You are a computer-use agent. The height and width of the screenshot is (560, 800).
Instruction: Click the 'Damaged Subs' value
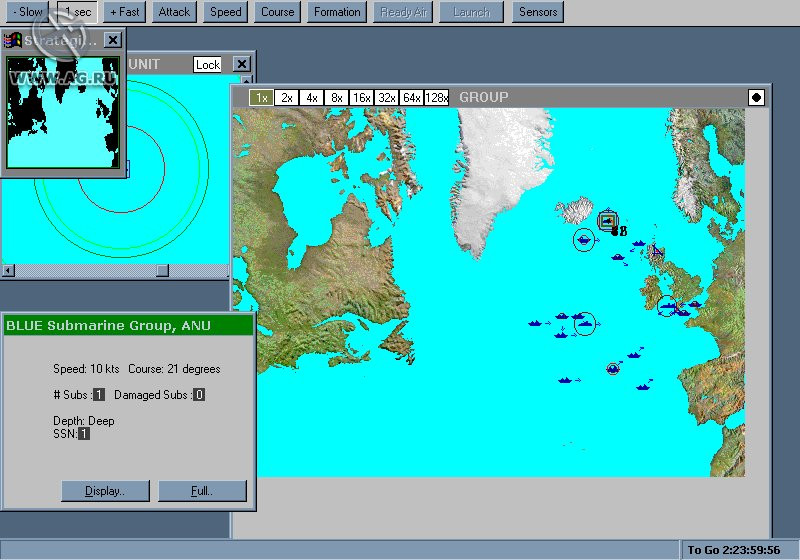(199, 395)
